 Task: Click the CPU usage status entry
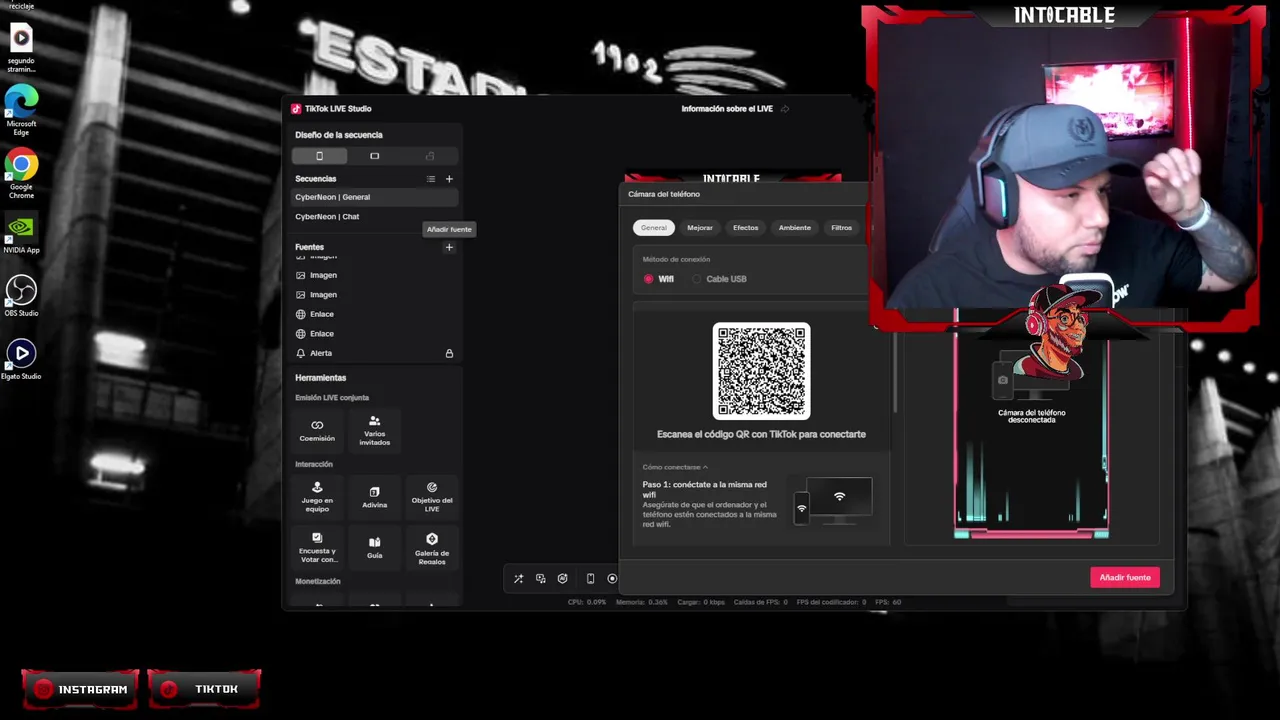[x=587, y=602]
